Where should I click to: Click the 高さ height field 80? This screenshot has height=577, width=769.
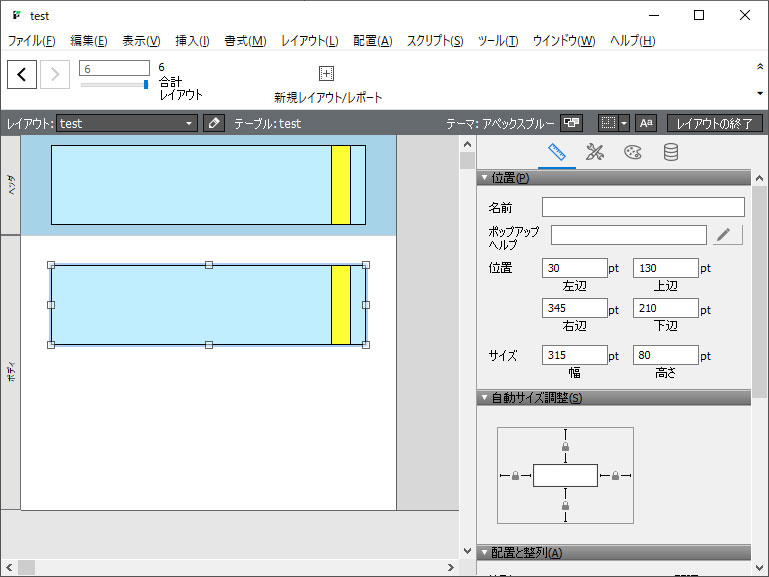(x=666, y=355)
